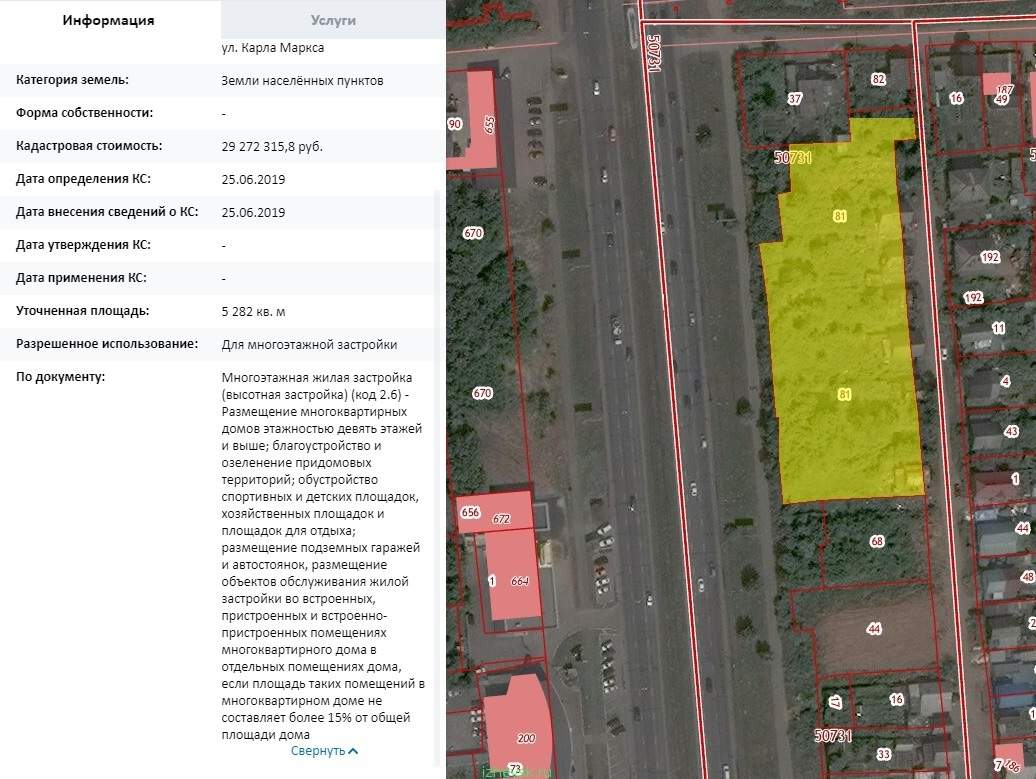The image size is (1036, 779).
Task: Select parcel labeled 68 below the yellow plot
Action: pyautogui.click(x=877, y=541)
